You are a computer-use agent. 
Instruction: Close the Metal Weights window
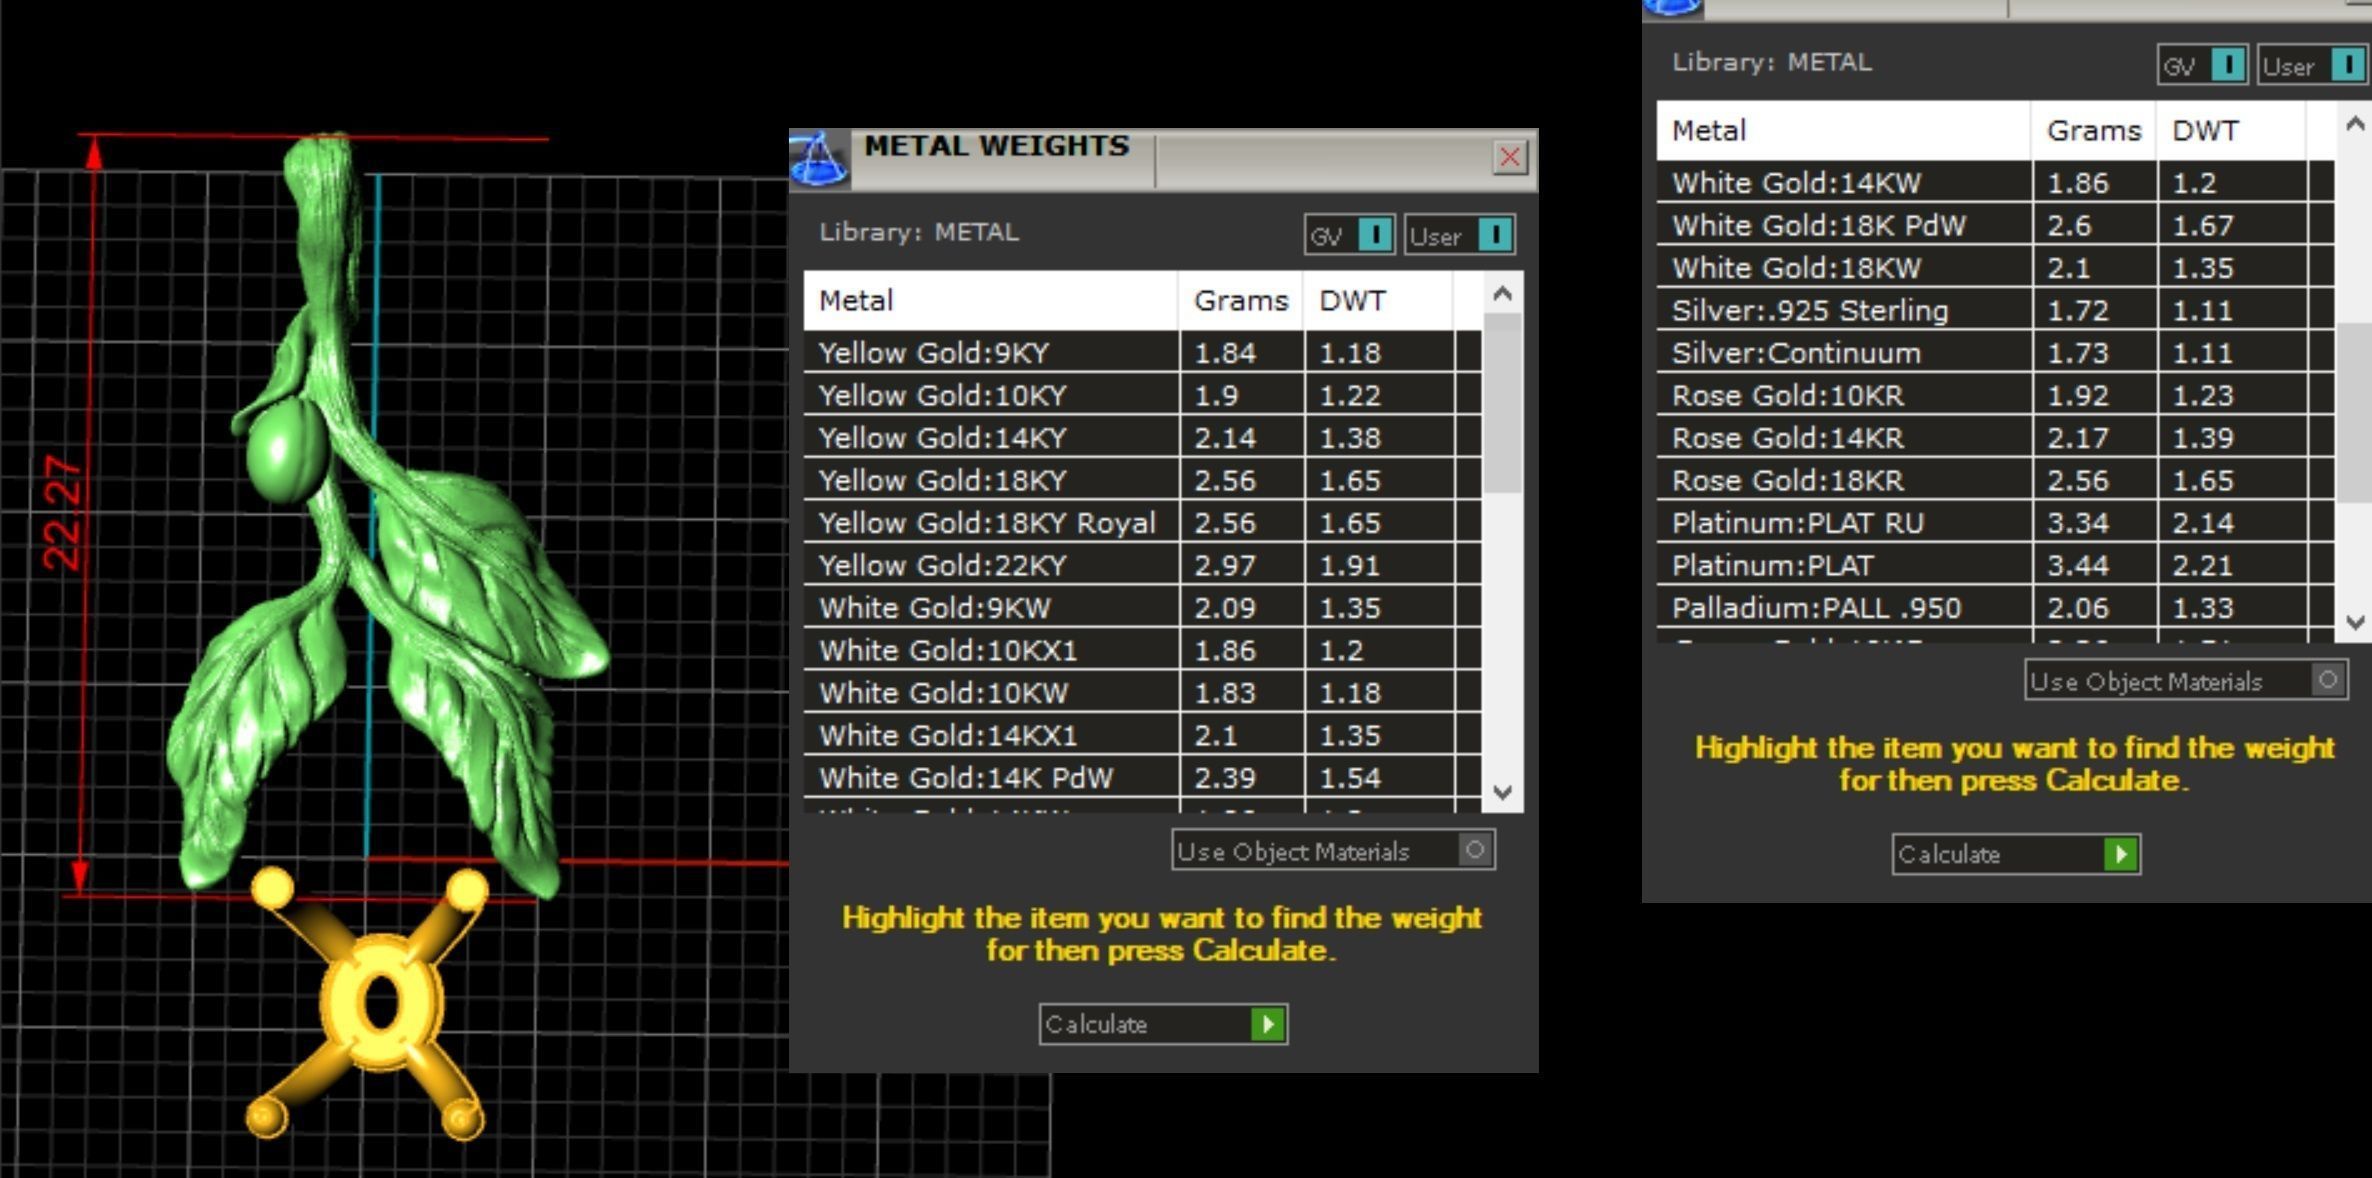click(1509, 157)
